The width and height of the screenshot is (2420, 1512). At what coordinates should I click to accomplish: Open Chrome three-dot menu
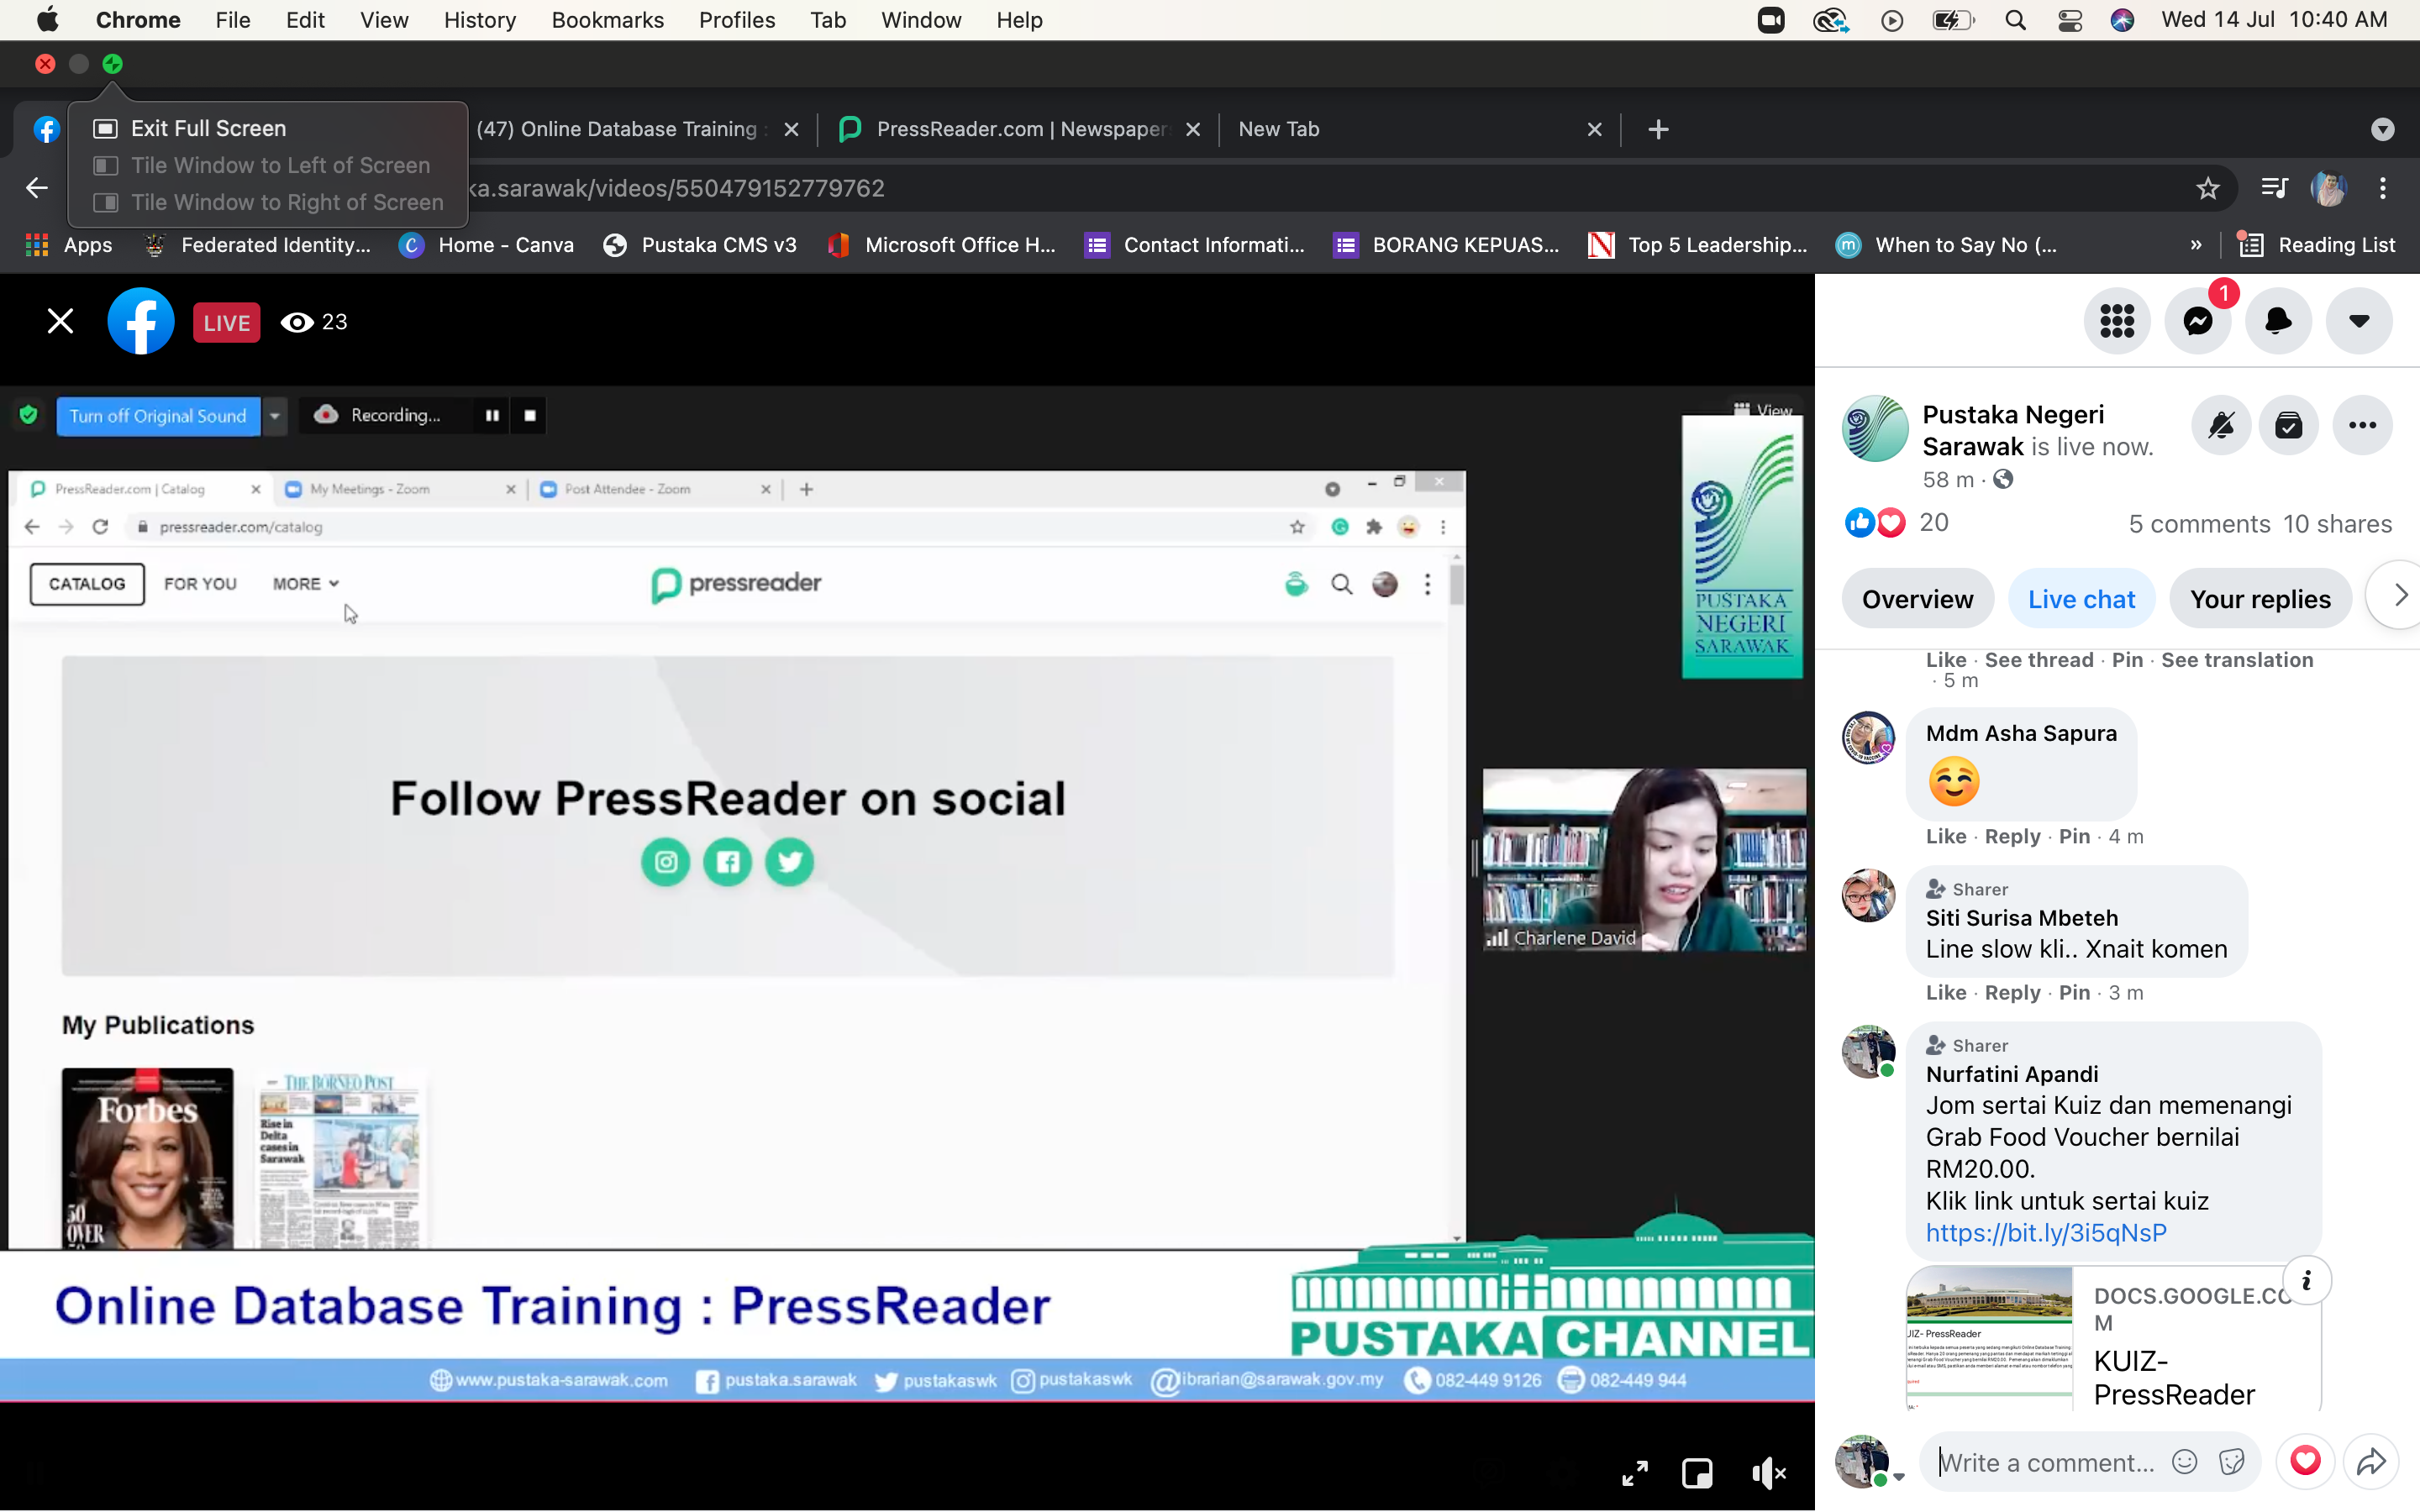2382,188
